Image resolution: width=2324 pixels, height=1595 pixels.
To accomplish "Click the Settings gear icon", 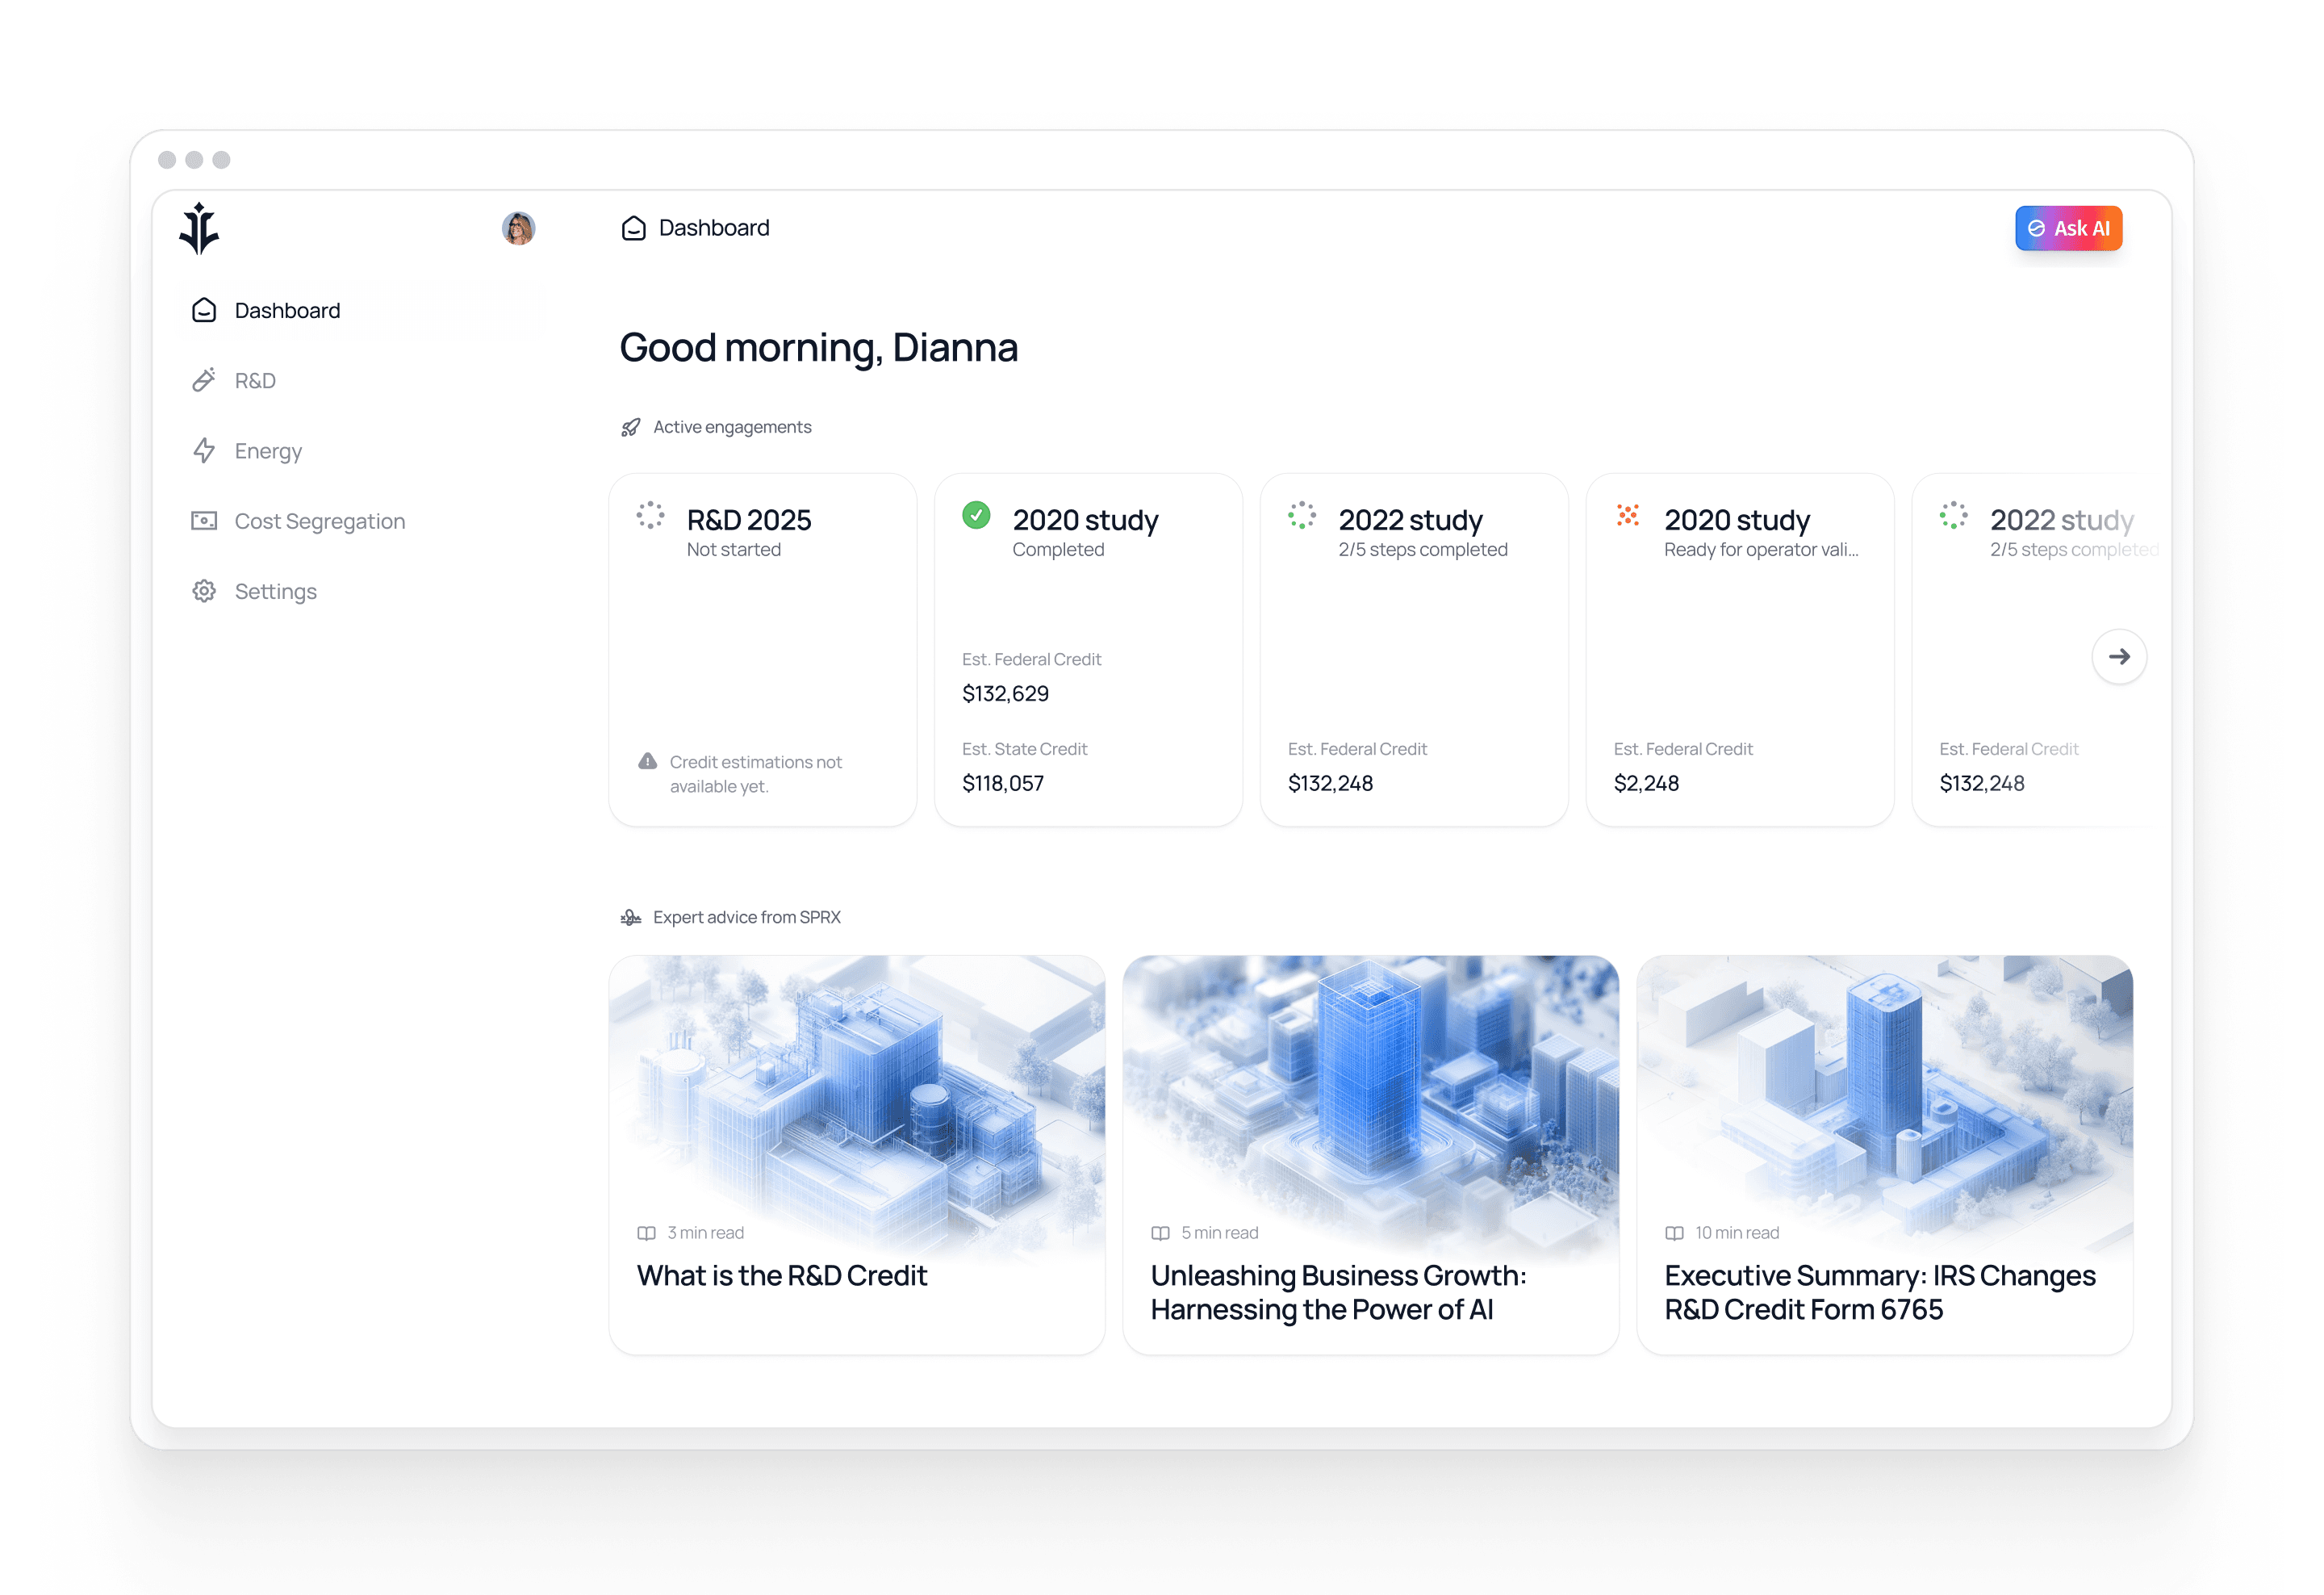I will pyautogui.click(x=204, y=591).
